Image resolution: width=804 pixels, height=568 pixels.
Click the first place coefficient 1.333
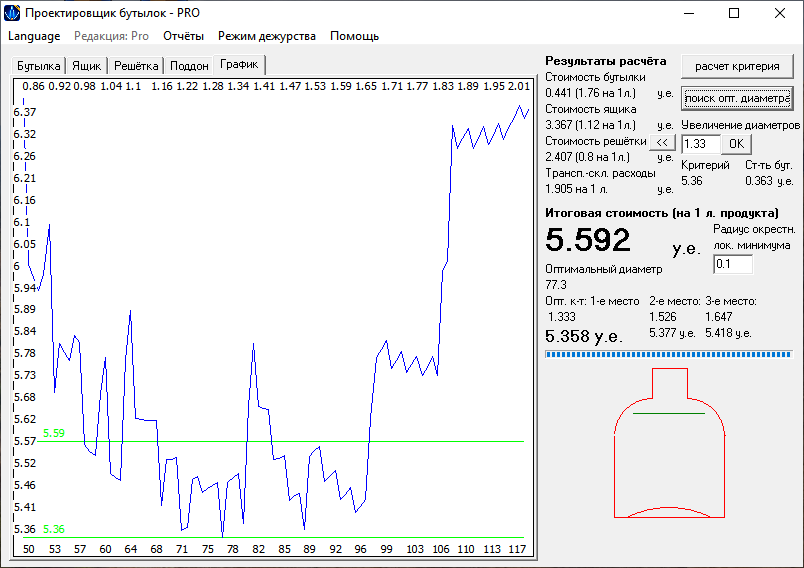561,317
